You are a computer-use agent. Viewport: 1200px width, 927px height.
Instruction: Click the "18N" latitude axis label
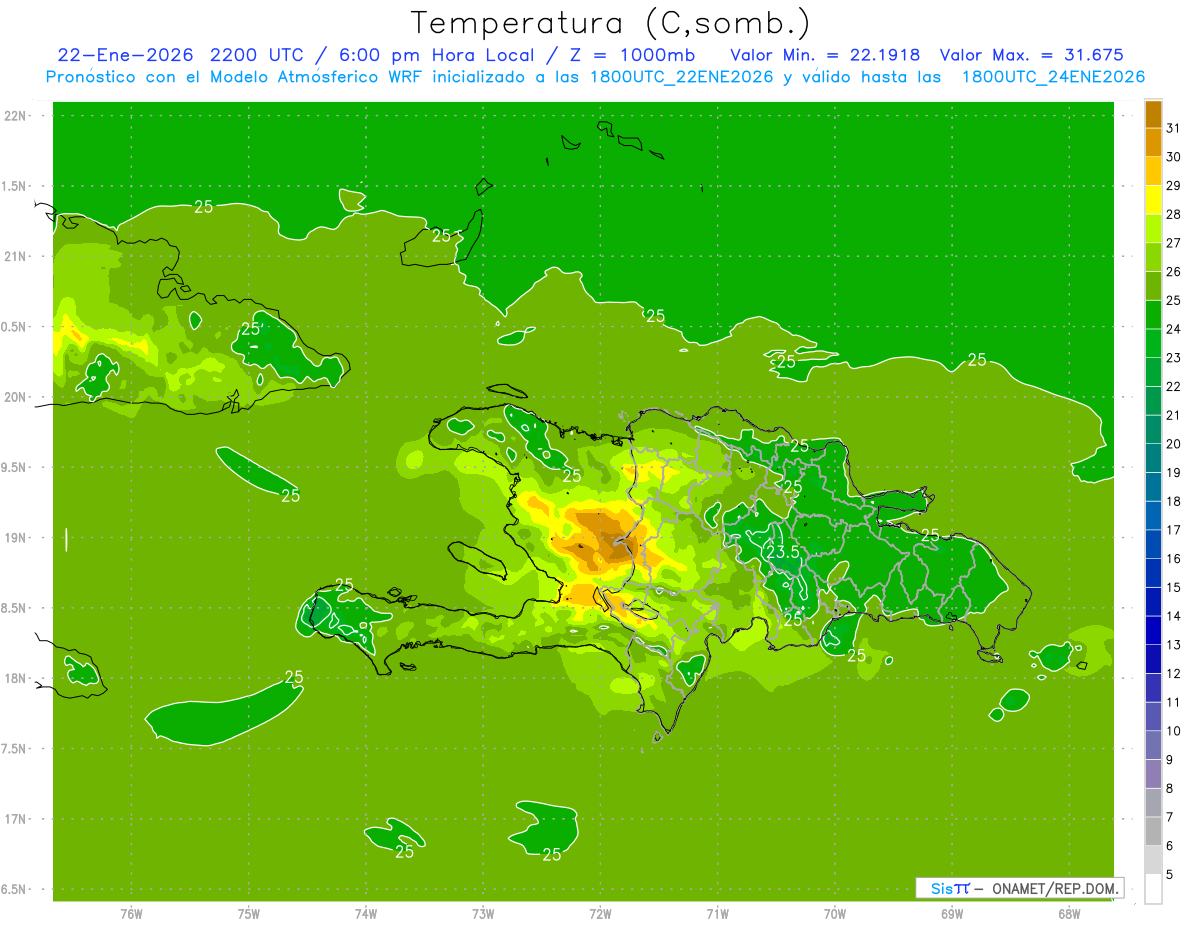pyautogui.click(x=15, y=678)
